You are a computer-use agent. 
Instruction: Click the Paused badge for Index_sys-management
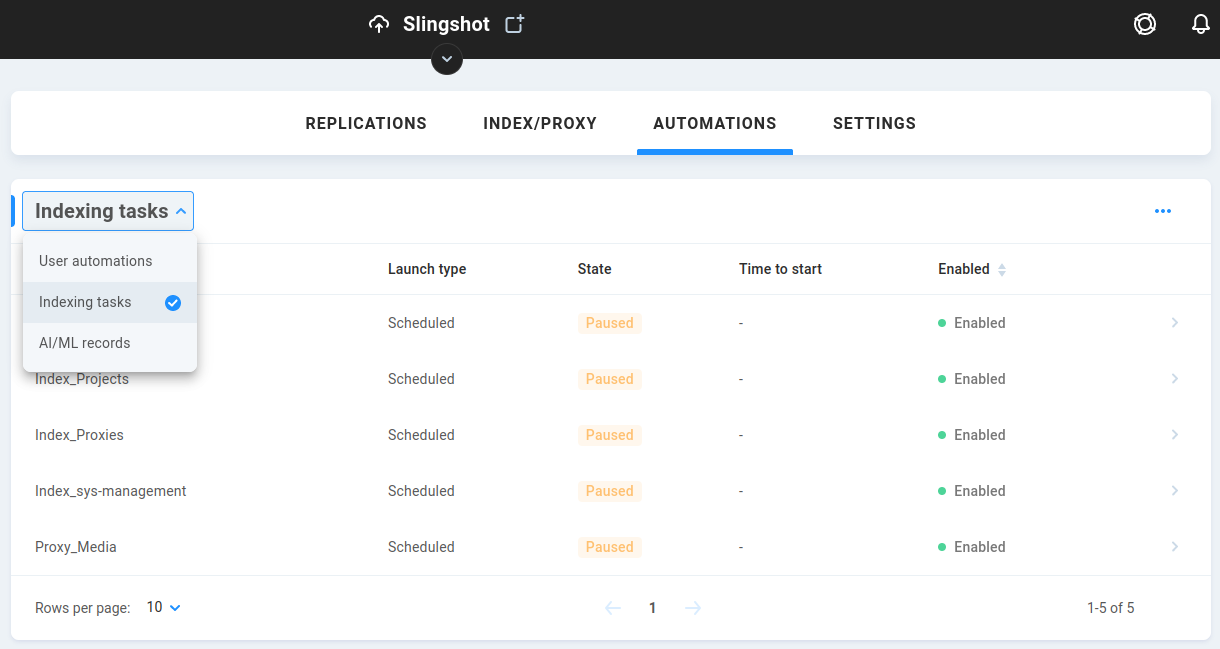click(610, 491)
